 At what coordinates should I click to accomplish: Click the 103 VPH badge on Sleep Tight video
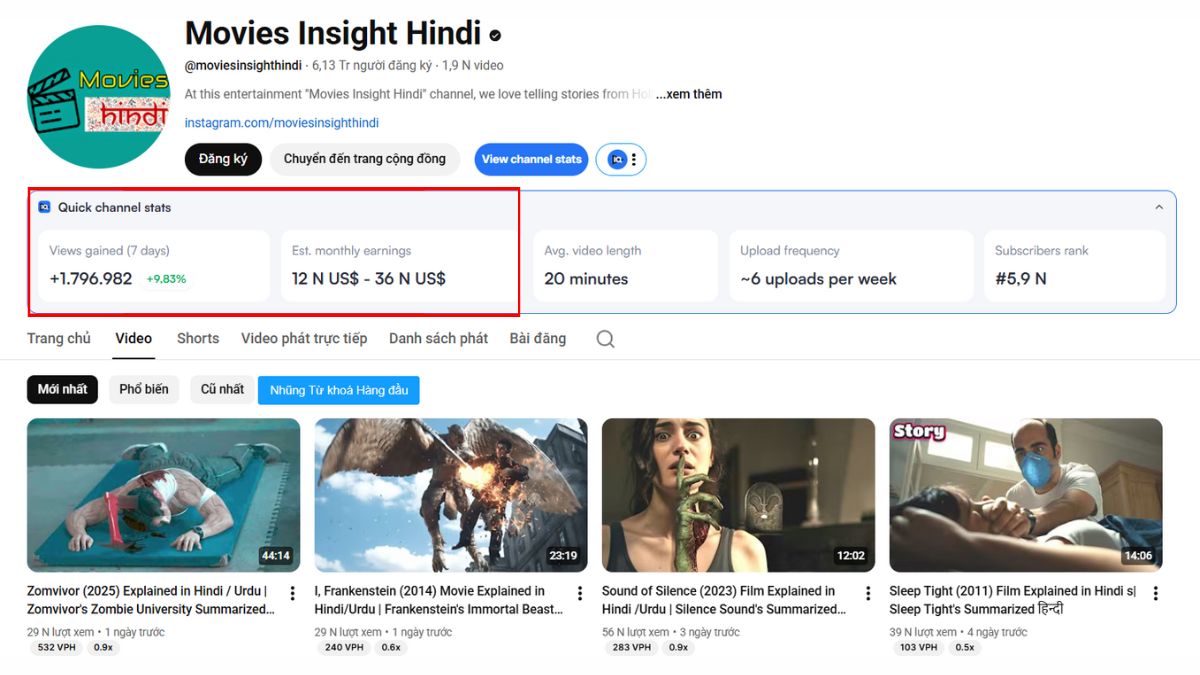point(918,647)
